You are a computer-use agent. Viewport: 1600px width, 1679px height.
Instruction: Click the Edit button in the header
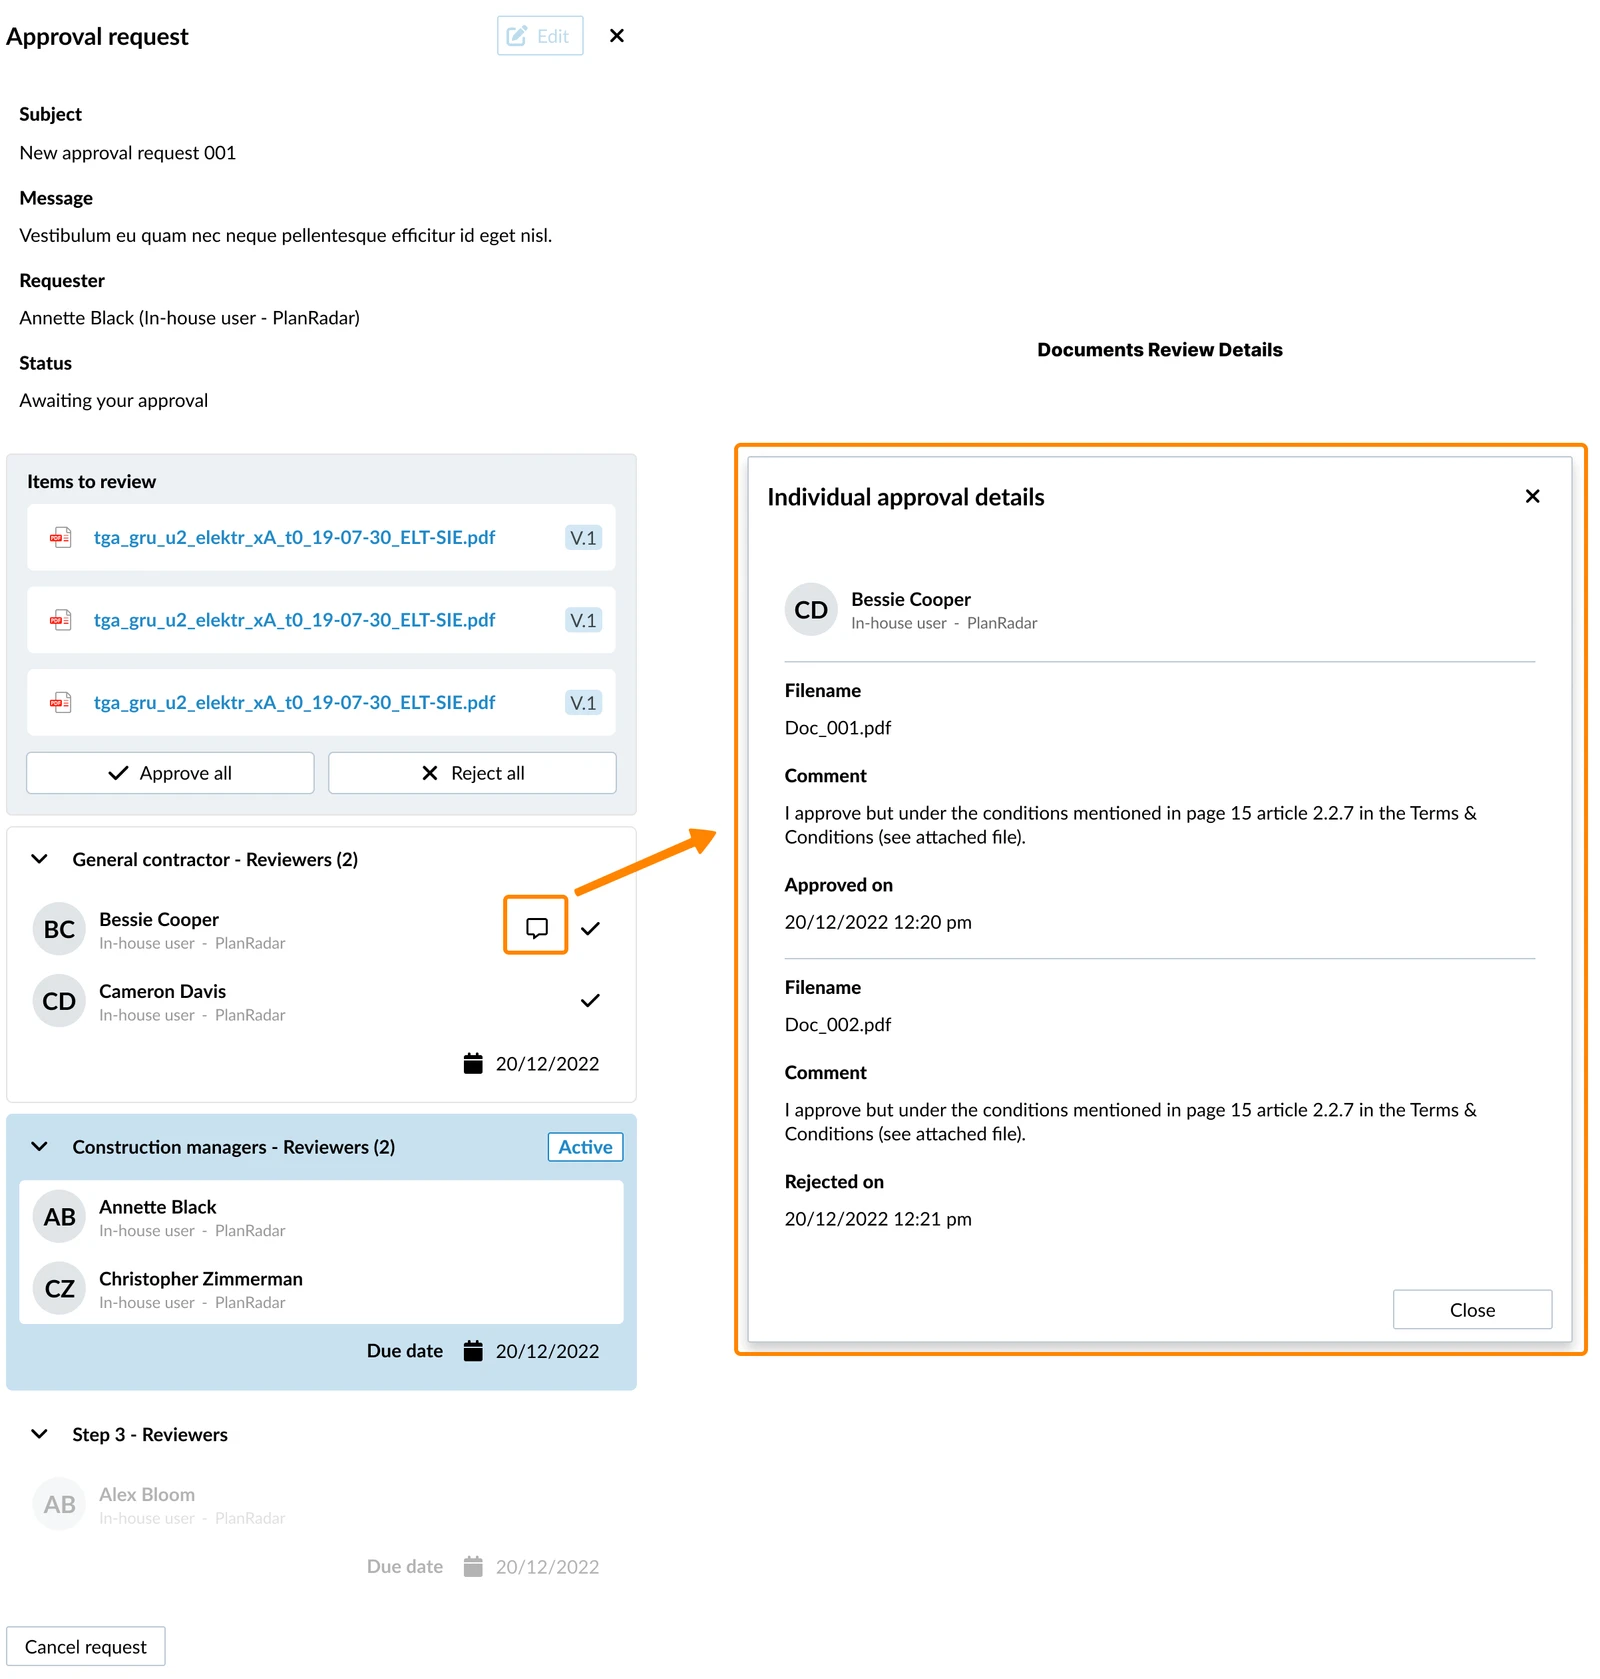(540, 36)
